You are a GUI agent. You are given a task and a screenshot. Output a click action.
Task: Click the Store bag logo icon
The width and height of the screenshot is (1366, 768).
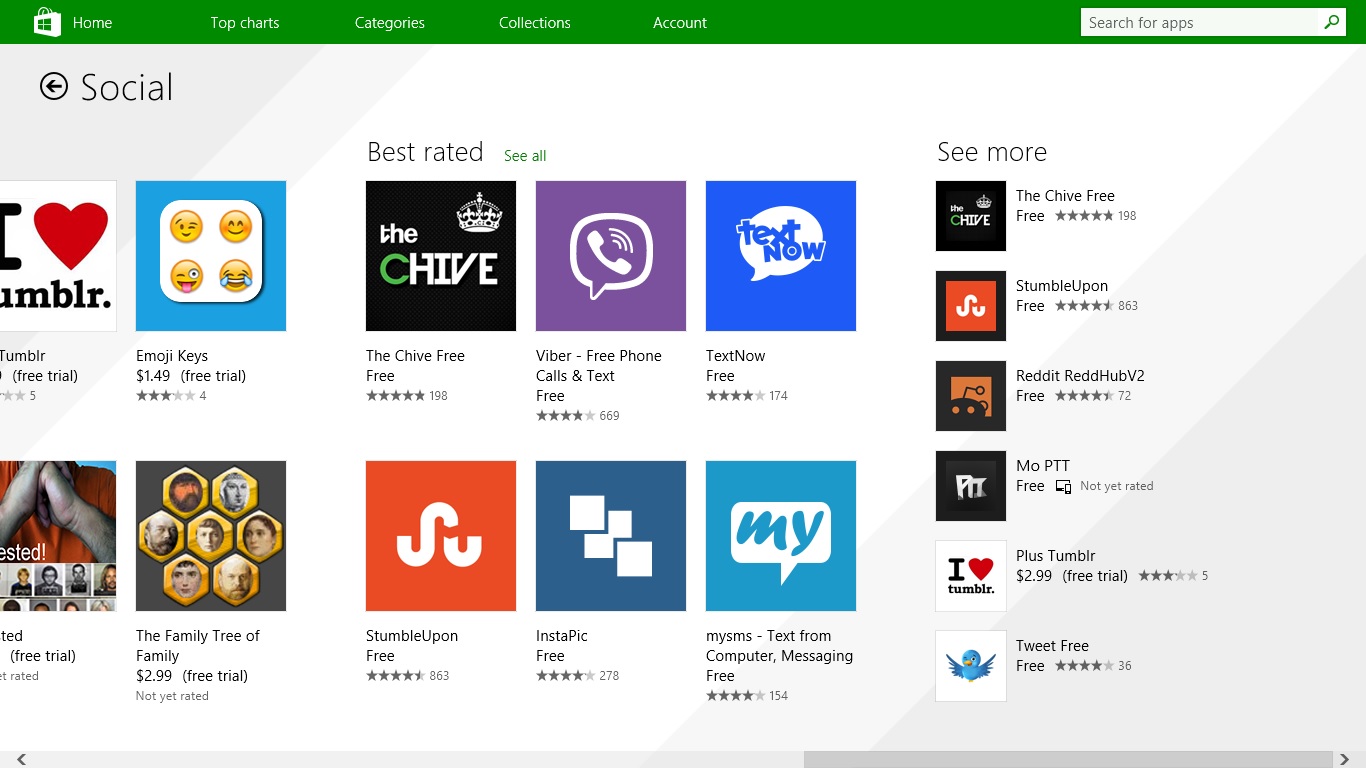click(47, 22)
